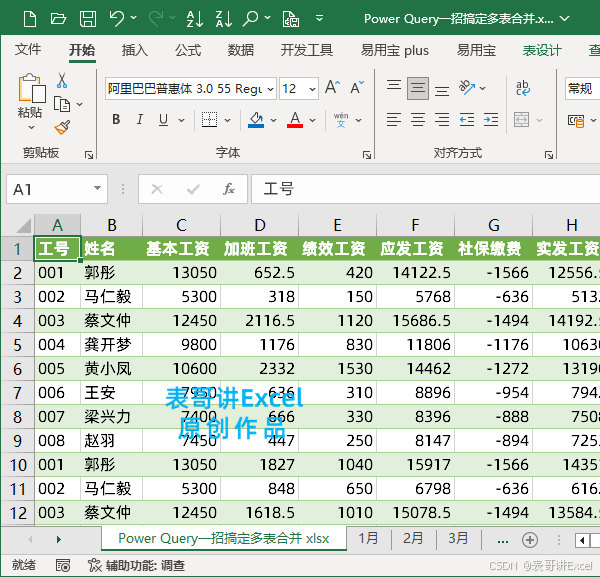Show phonetic guide wén icon

point(341,120)
